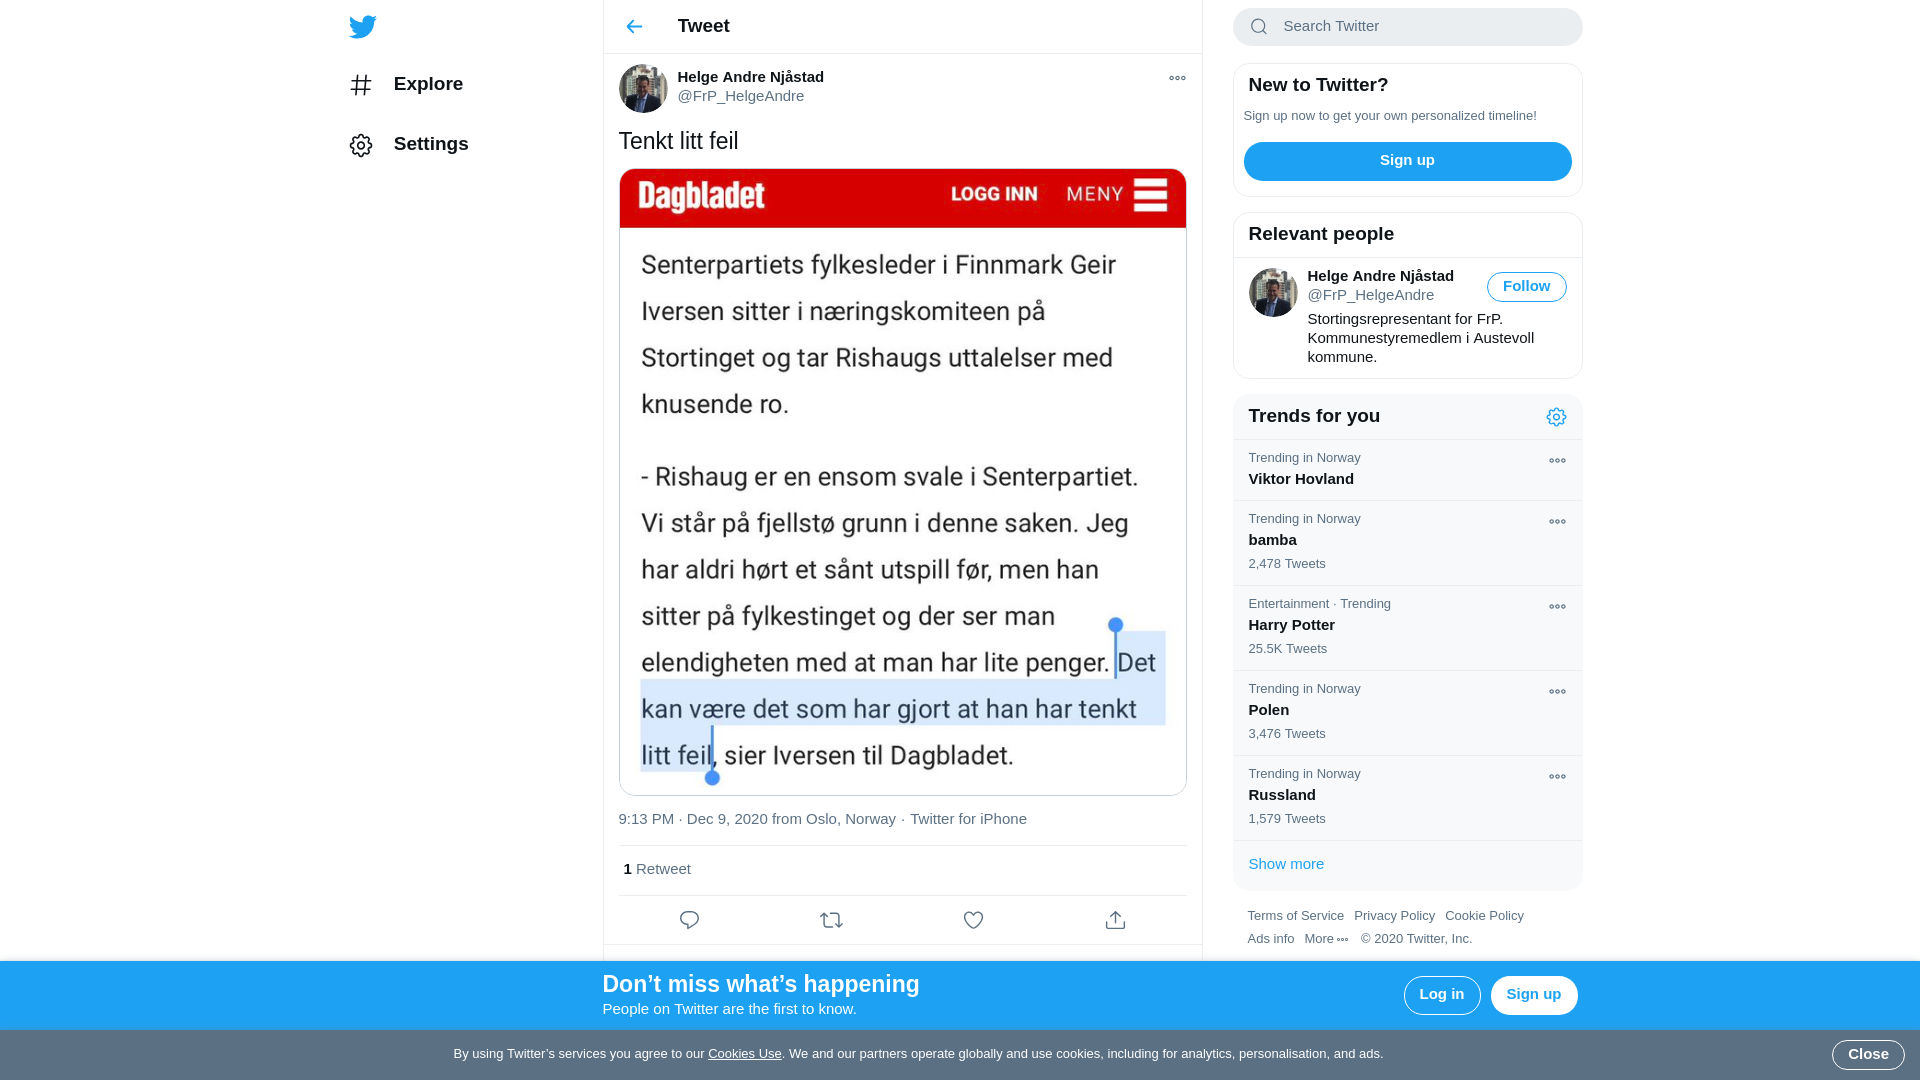This screenshot has height=1080, width=1920.
Task: Follow Helge Andre Njåstad
Action: 1526,287
